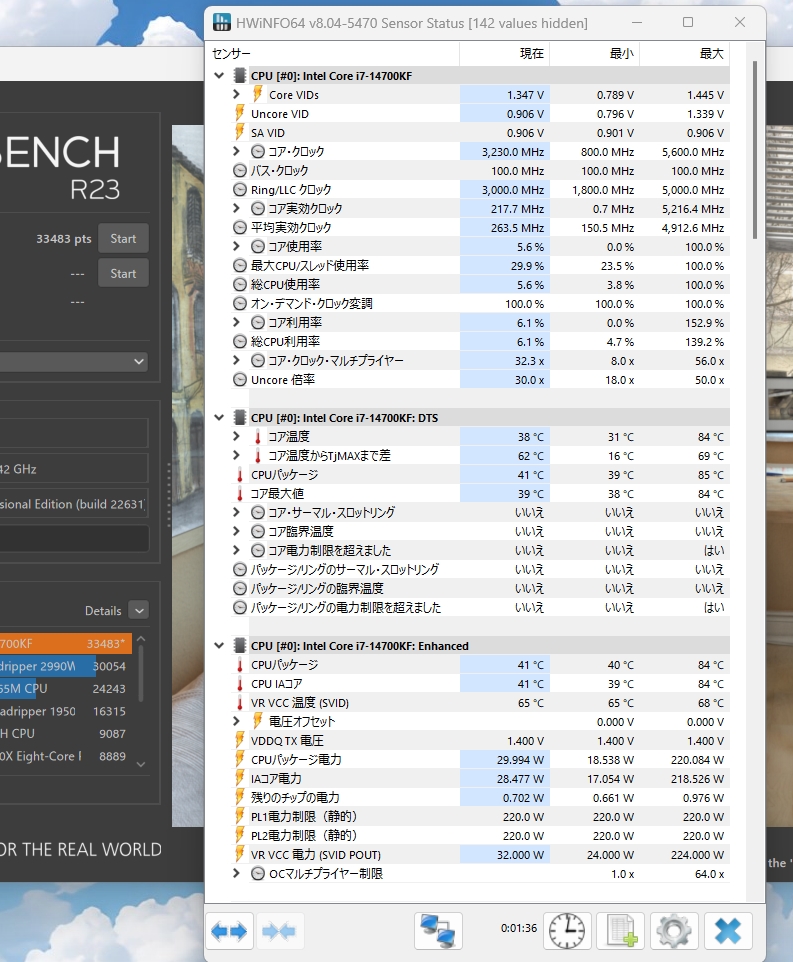The height and width of the screenshot is (962, 793).
Task: Open the Cinebench minimum test duration dropdown
Action: pyautogui.click(x=139, y=361)
